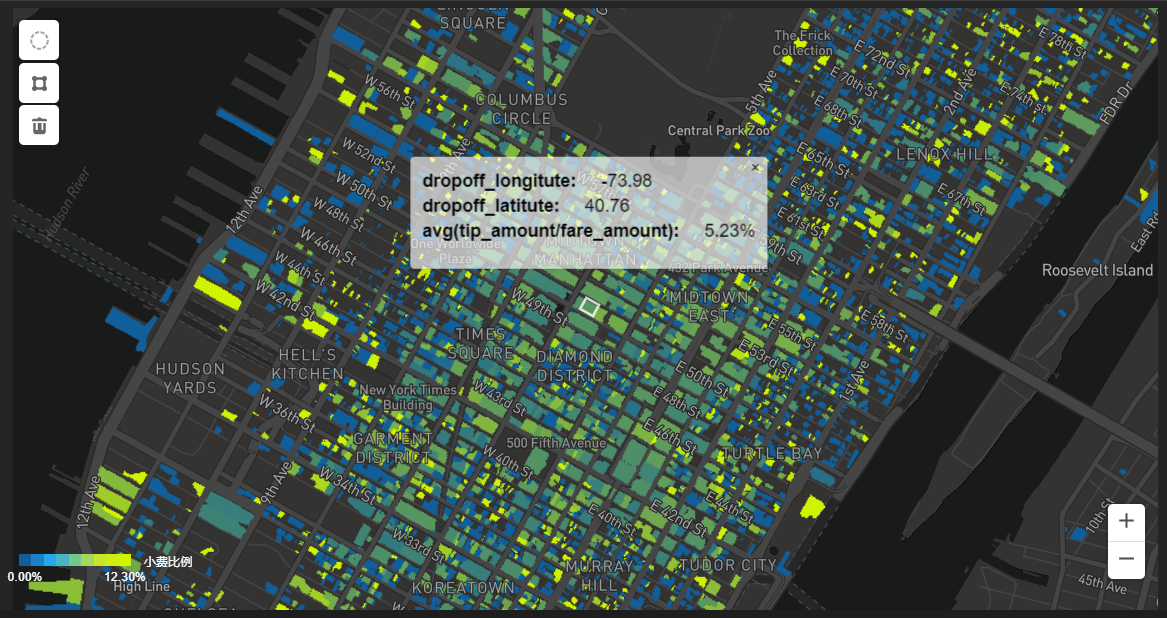Click the Hudson River label
Viewport: 1167px width, 618px height.
coord(66,204)
